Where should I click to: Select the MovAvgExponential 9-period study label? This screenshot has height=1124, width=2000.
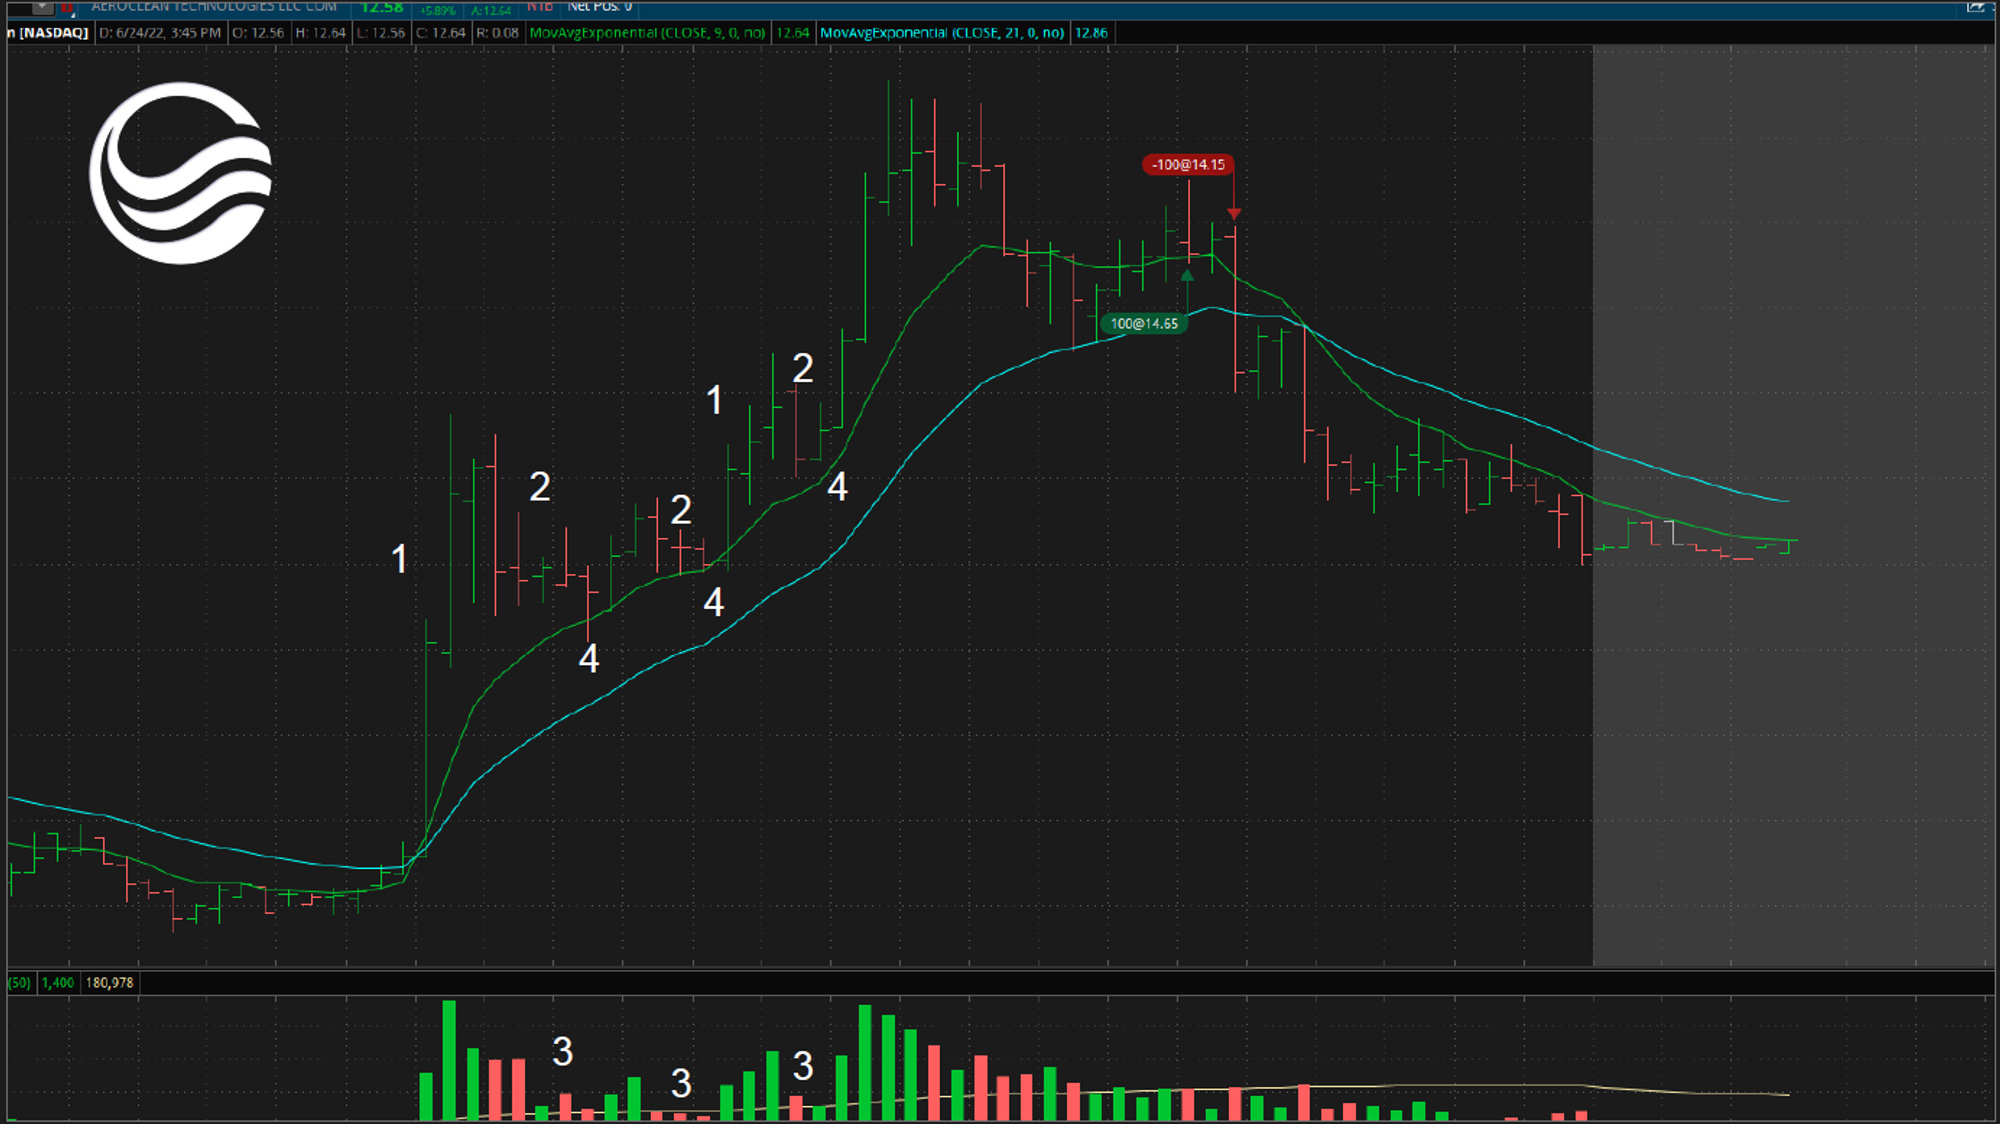pyautogui.click(x=647, y=33)
